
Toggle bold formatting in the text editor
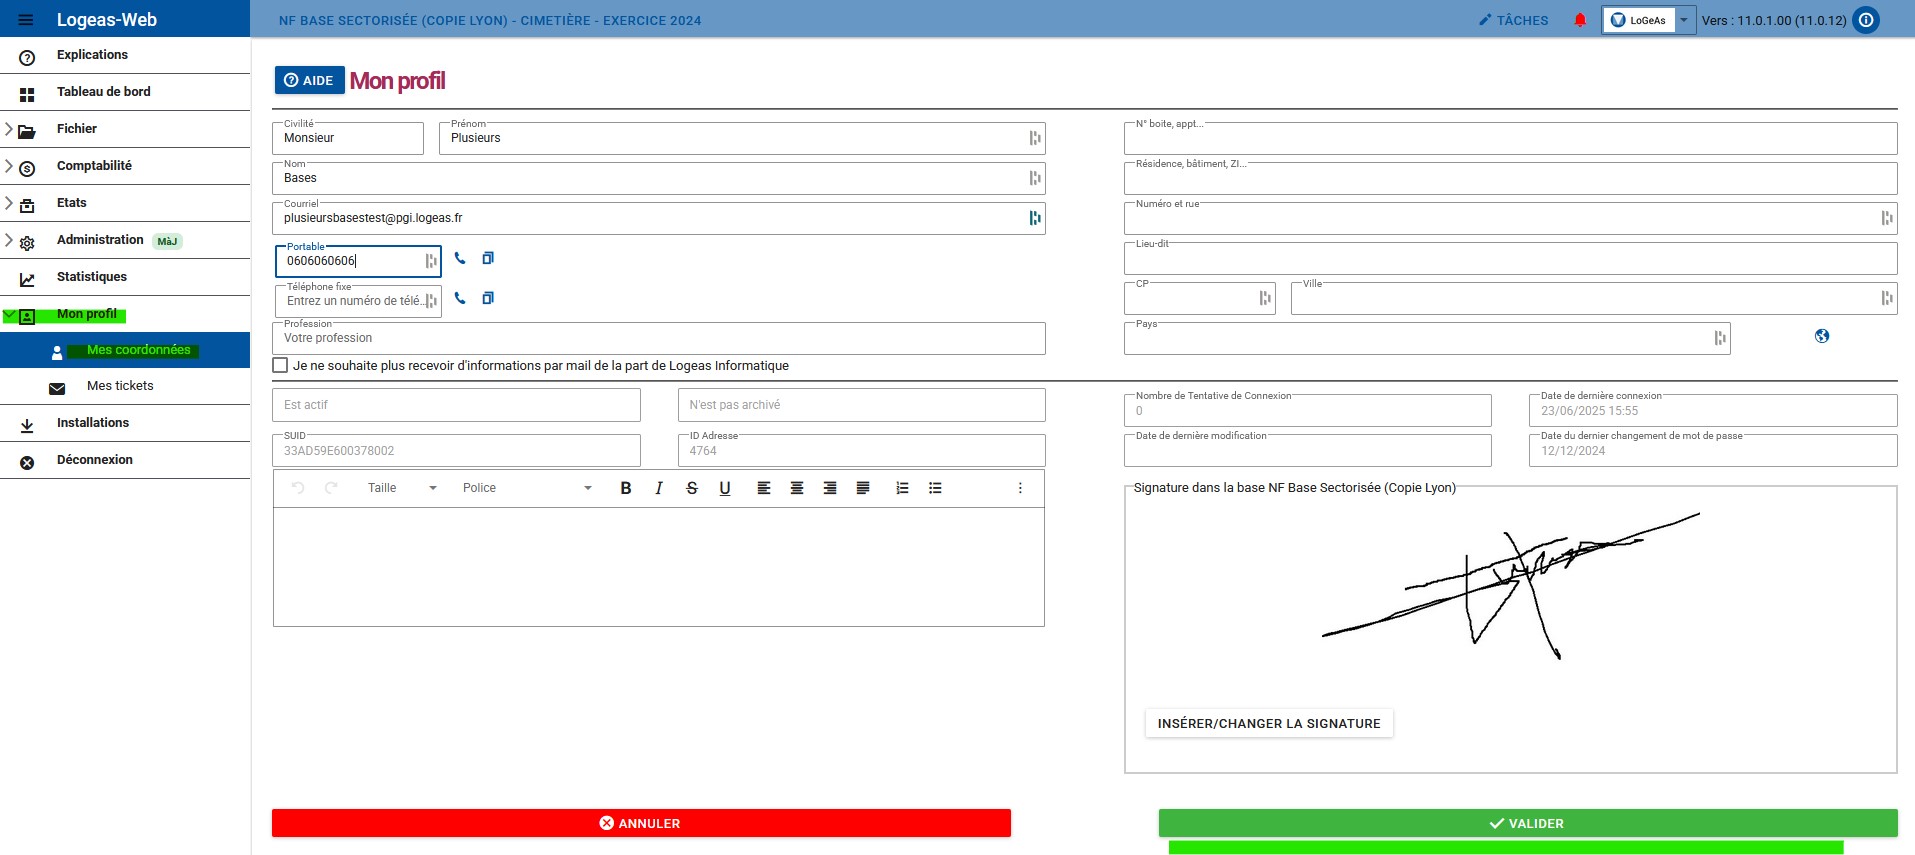(626, 488)
